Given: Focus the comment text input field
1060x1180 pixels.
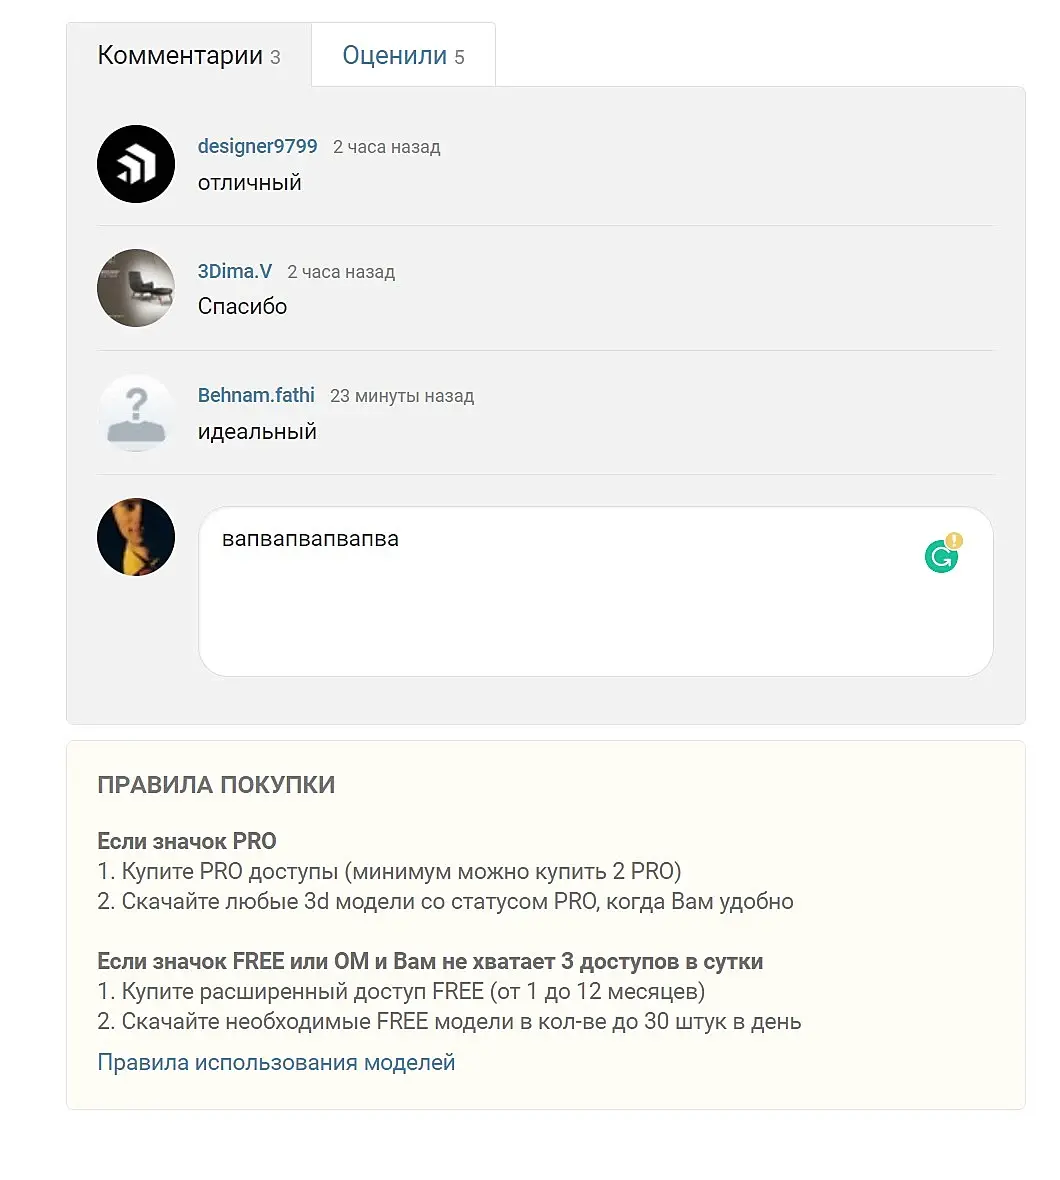Looking at the screenshot, I should click(x=560, y=600).
